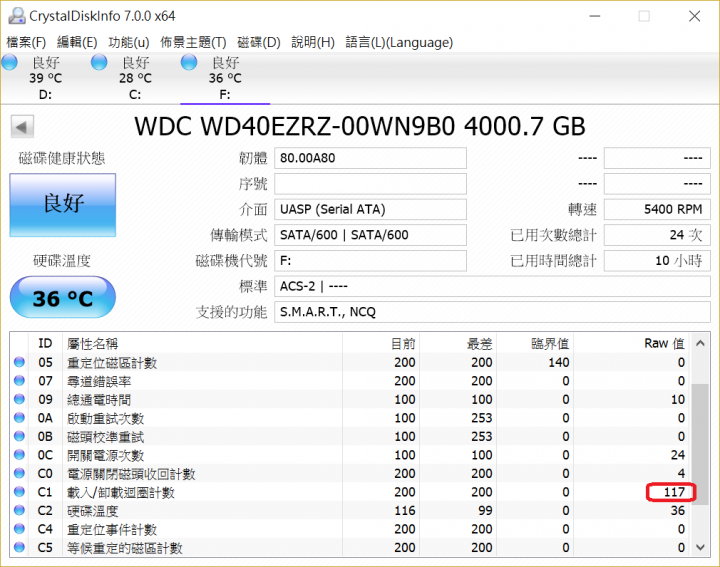Click the drive letter field F:
This screenshot has width=720, height=567.
[x=371, y=261]
